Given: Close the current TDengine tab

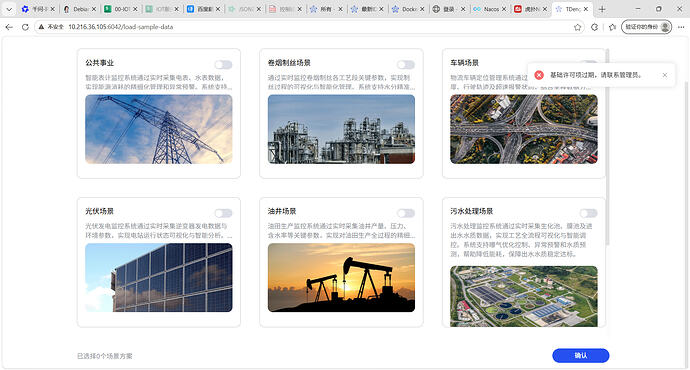Looking at the screenshot, I should coord(586,9).
